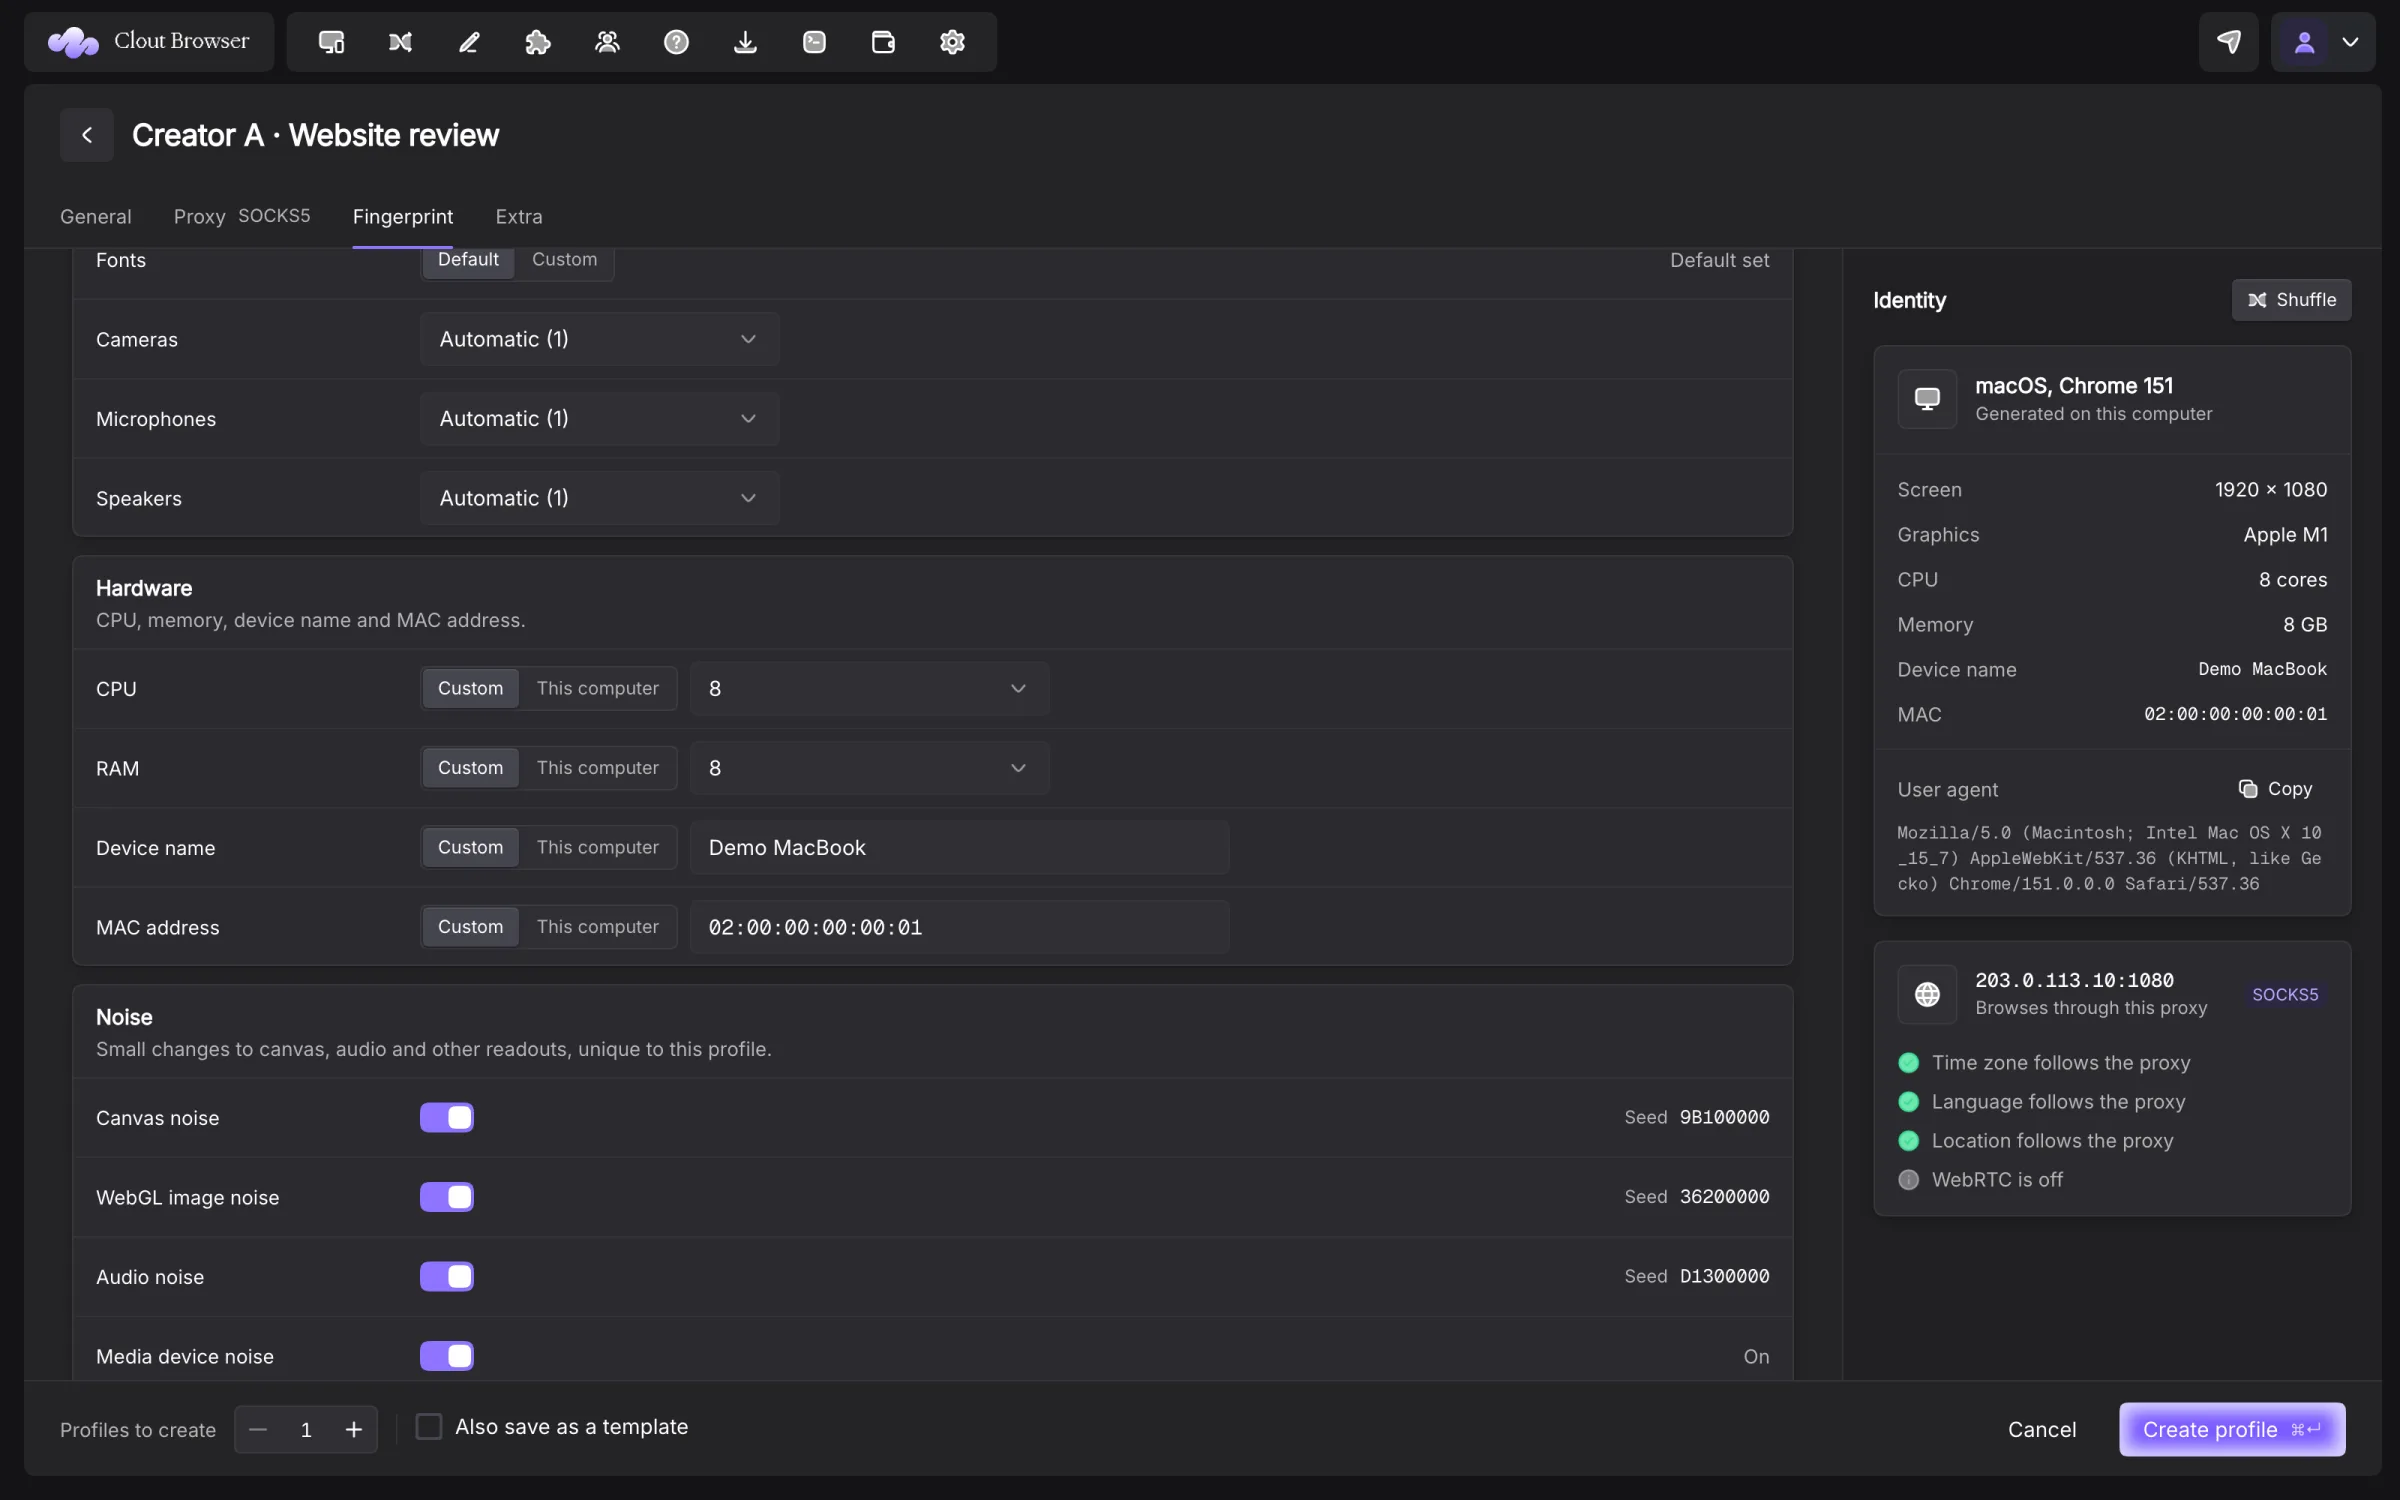
Task: Click the Device name input field
Action: click(959, 847)
